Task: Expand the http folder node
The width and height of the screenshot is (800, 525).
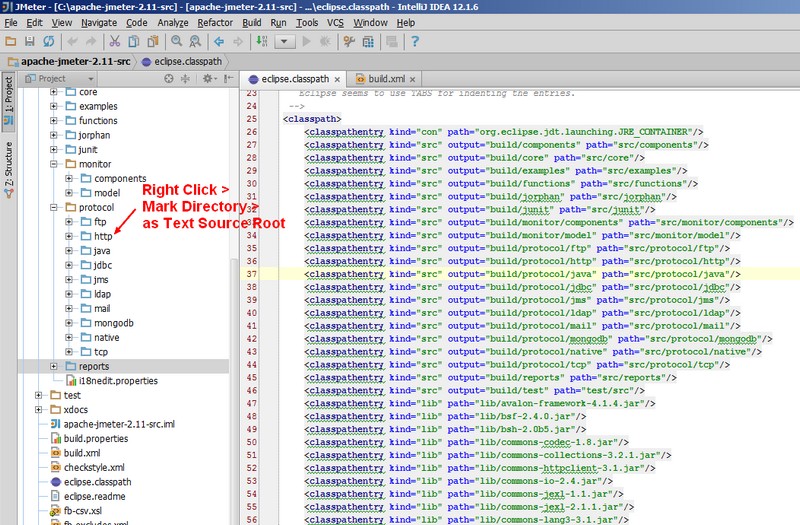Action: click(69, 236)
